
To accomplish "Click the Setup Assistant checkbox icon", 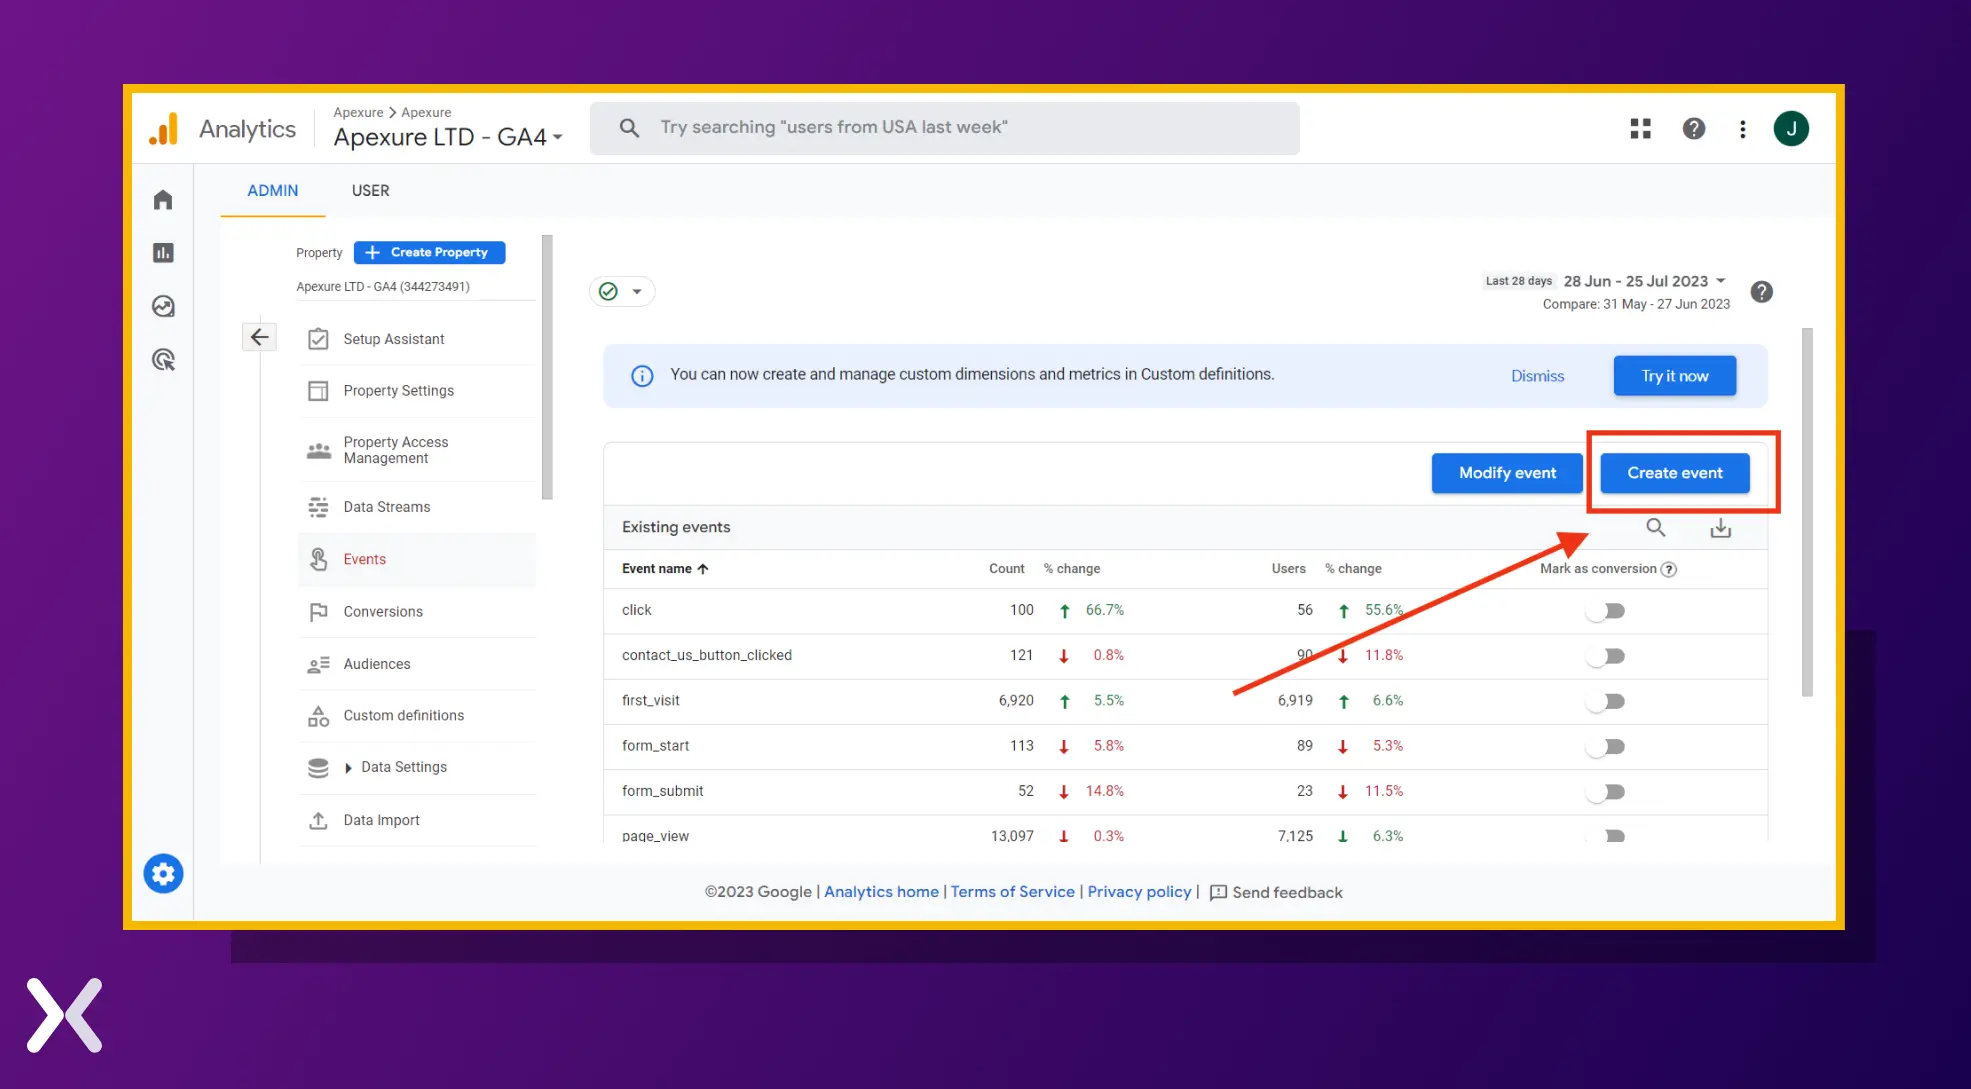I will click(x=318, y=339).
